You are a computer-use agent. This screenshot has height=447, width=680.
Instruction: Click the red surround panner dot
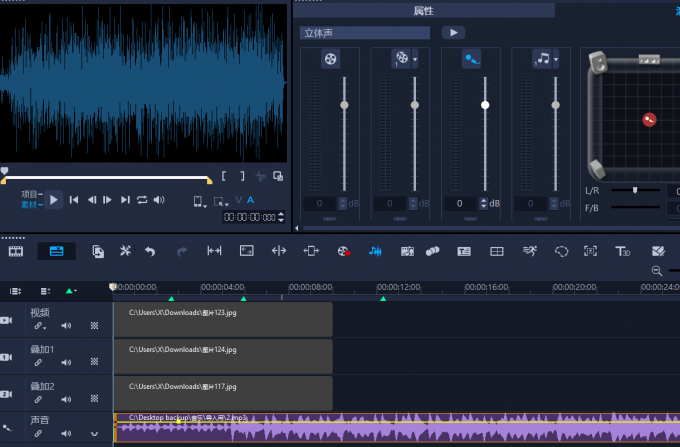649,119
